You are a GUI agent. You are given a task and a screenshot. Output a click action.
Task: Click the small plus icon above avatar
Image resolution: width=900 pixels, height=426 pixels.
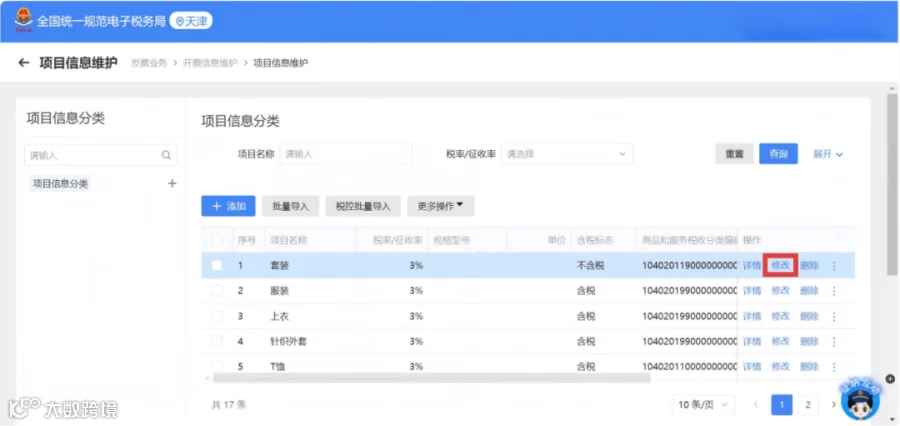coord(890,379)
